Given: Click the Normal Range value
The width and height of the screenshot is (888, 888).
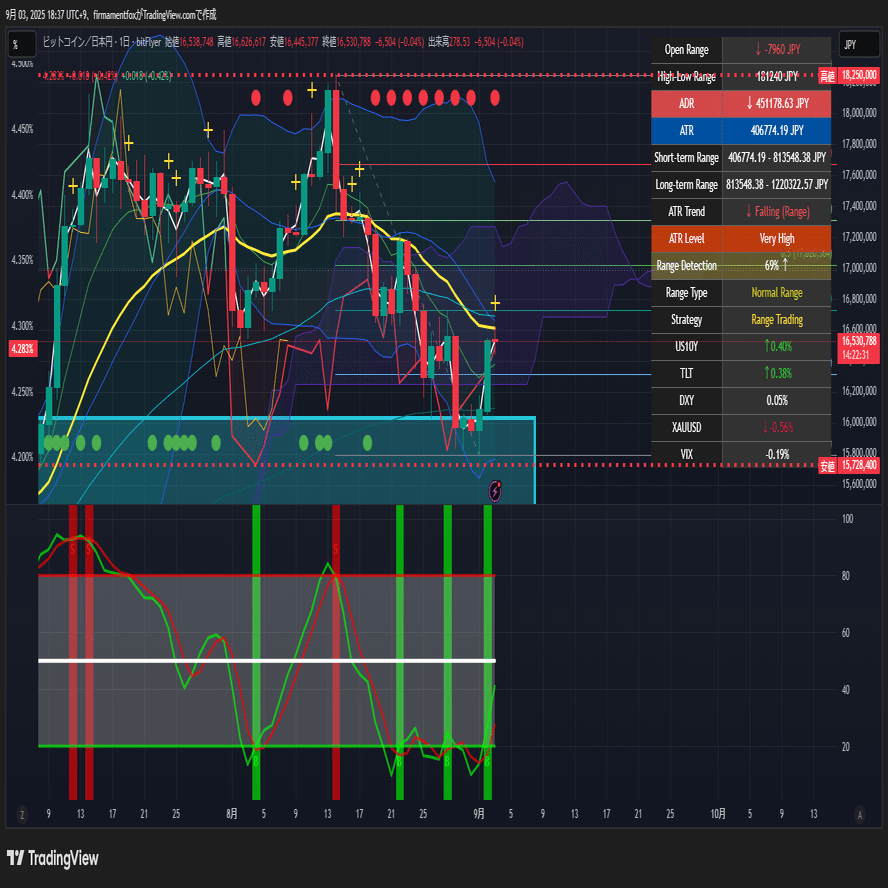Looking at the screenshot, I should pyautogui.click(x=777, y=293).
